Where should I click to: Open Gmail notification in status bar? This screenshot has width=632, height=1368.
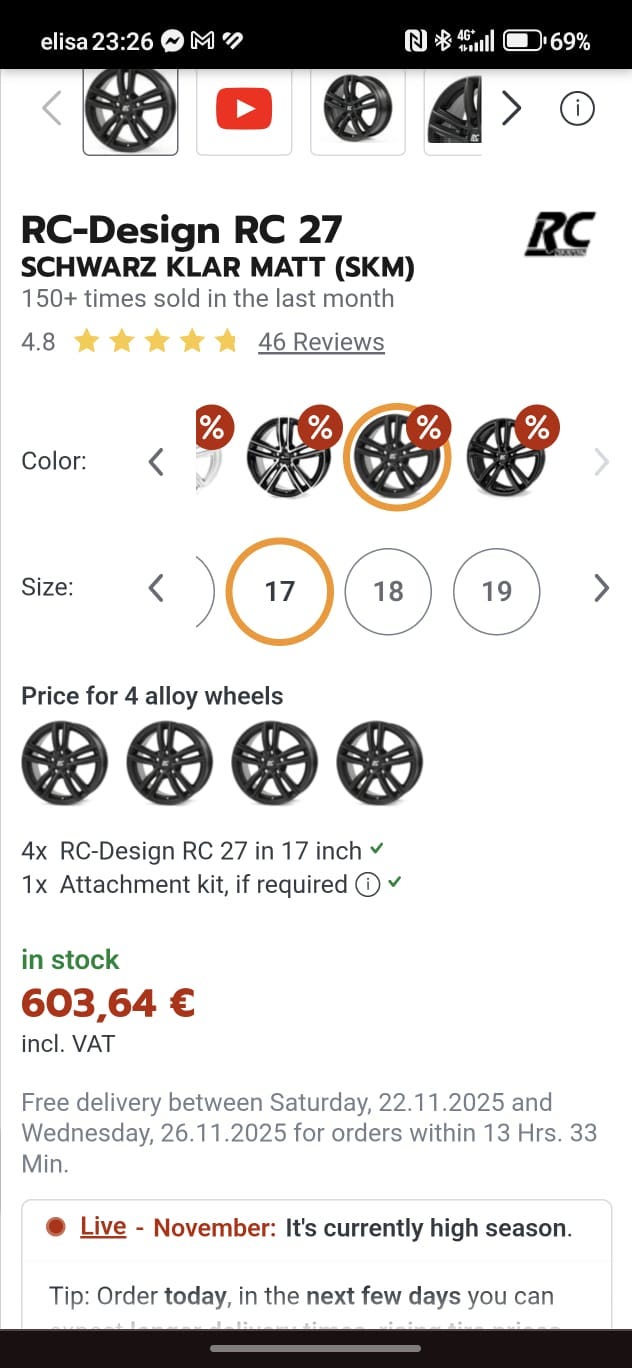202,41
